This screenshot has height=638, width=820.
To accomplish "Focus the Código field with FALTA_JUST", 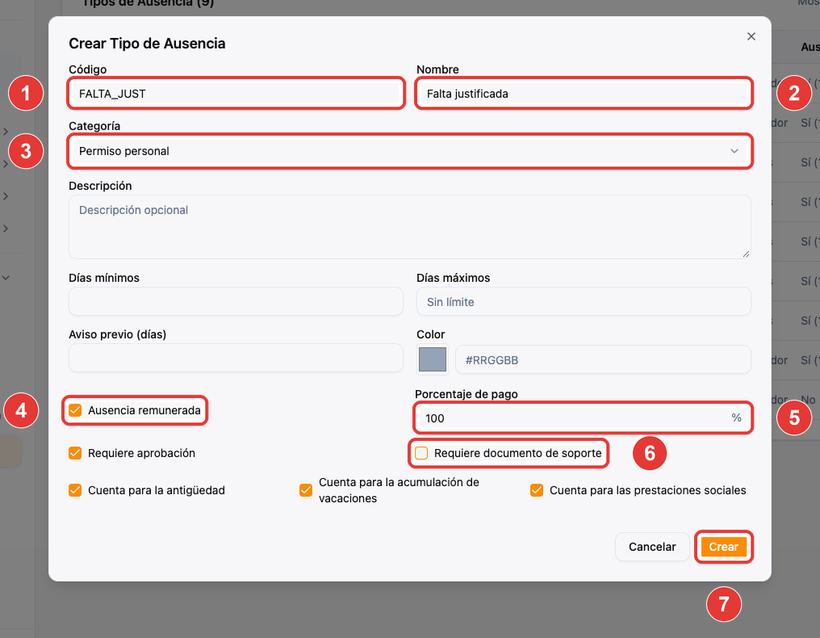I will coord(236,94).
